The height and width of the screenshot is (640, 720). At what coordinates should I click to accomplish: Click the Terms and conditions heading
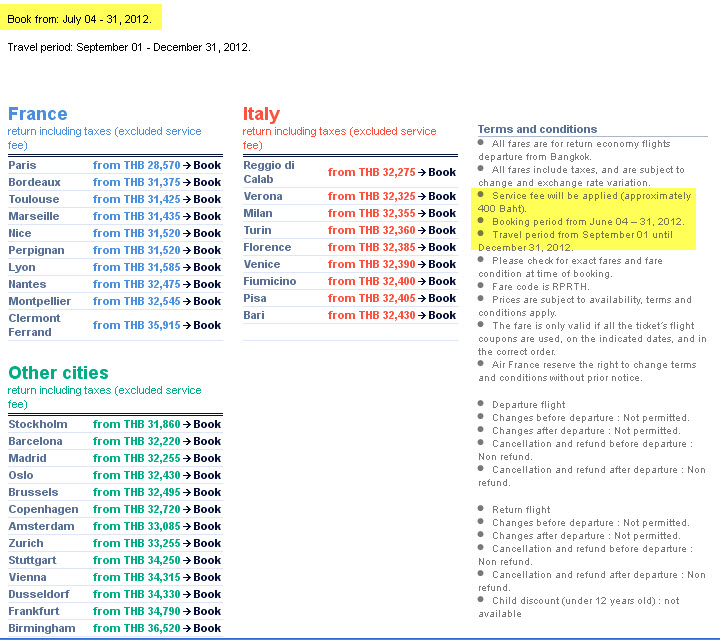(x=537, y=129)
